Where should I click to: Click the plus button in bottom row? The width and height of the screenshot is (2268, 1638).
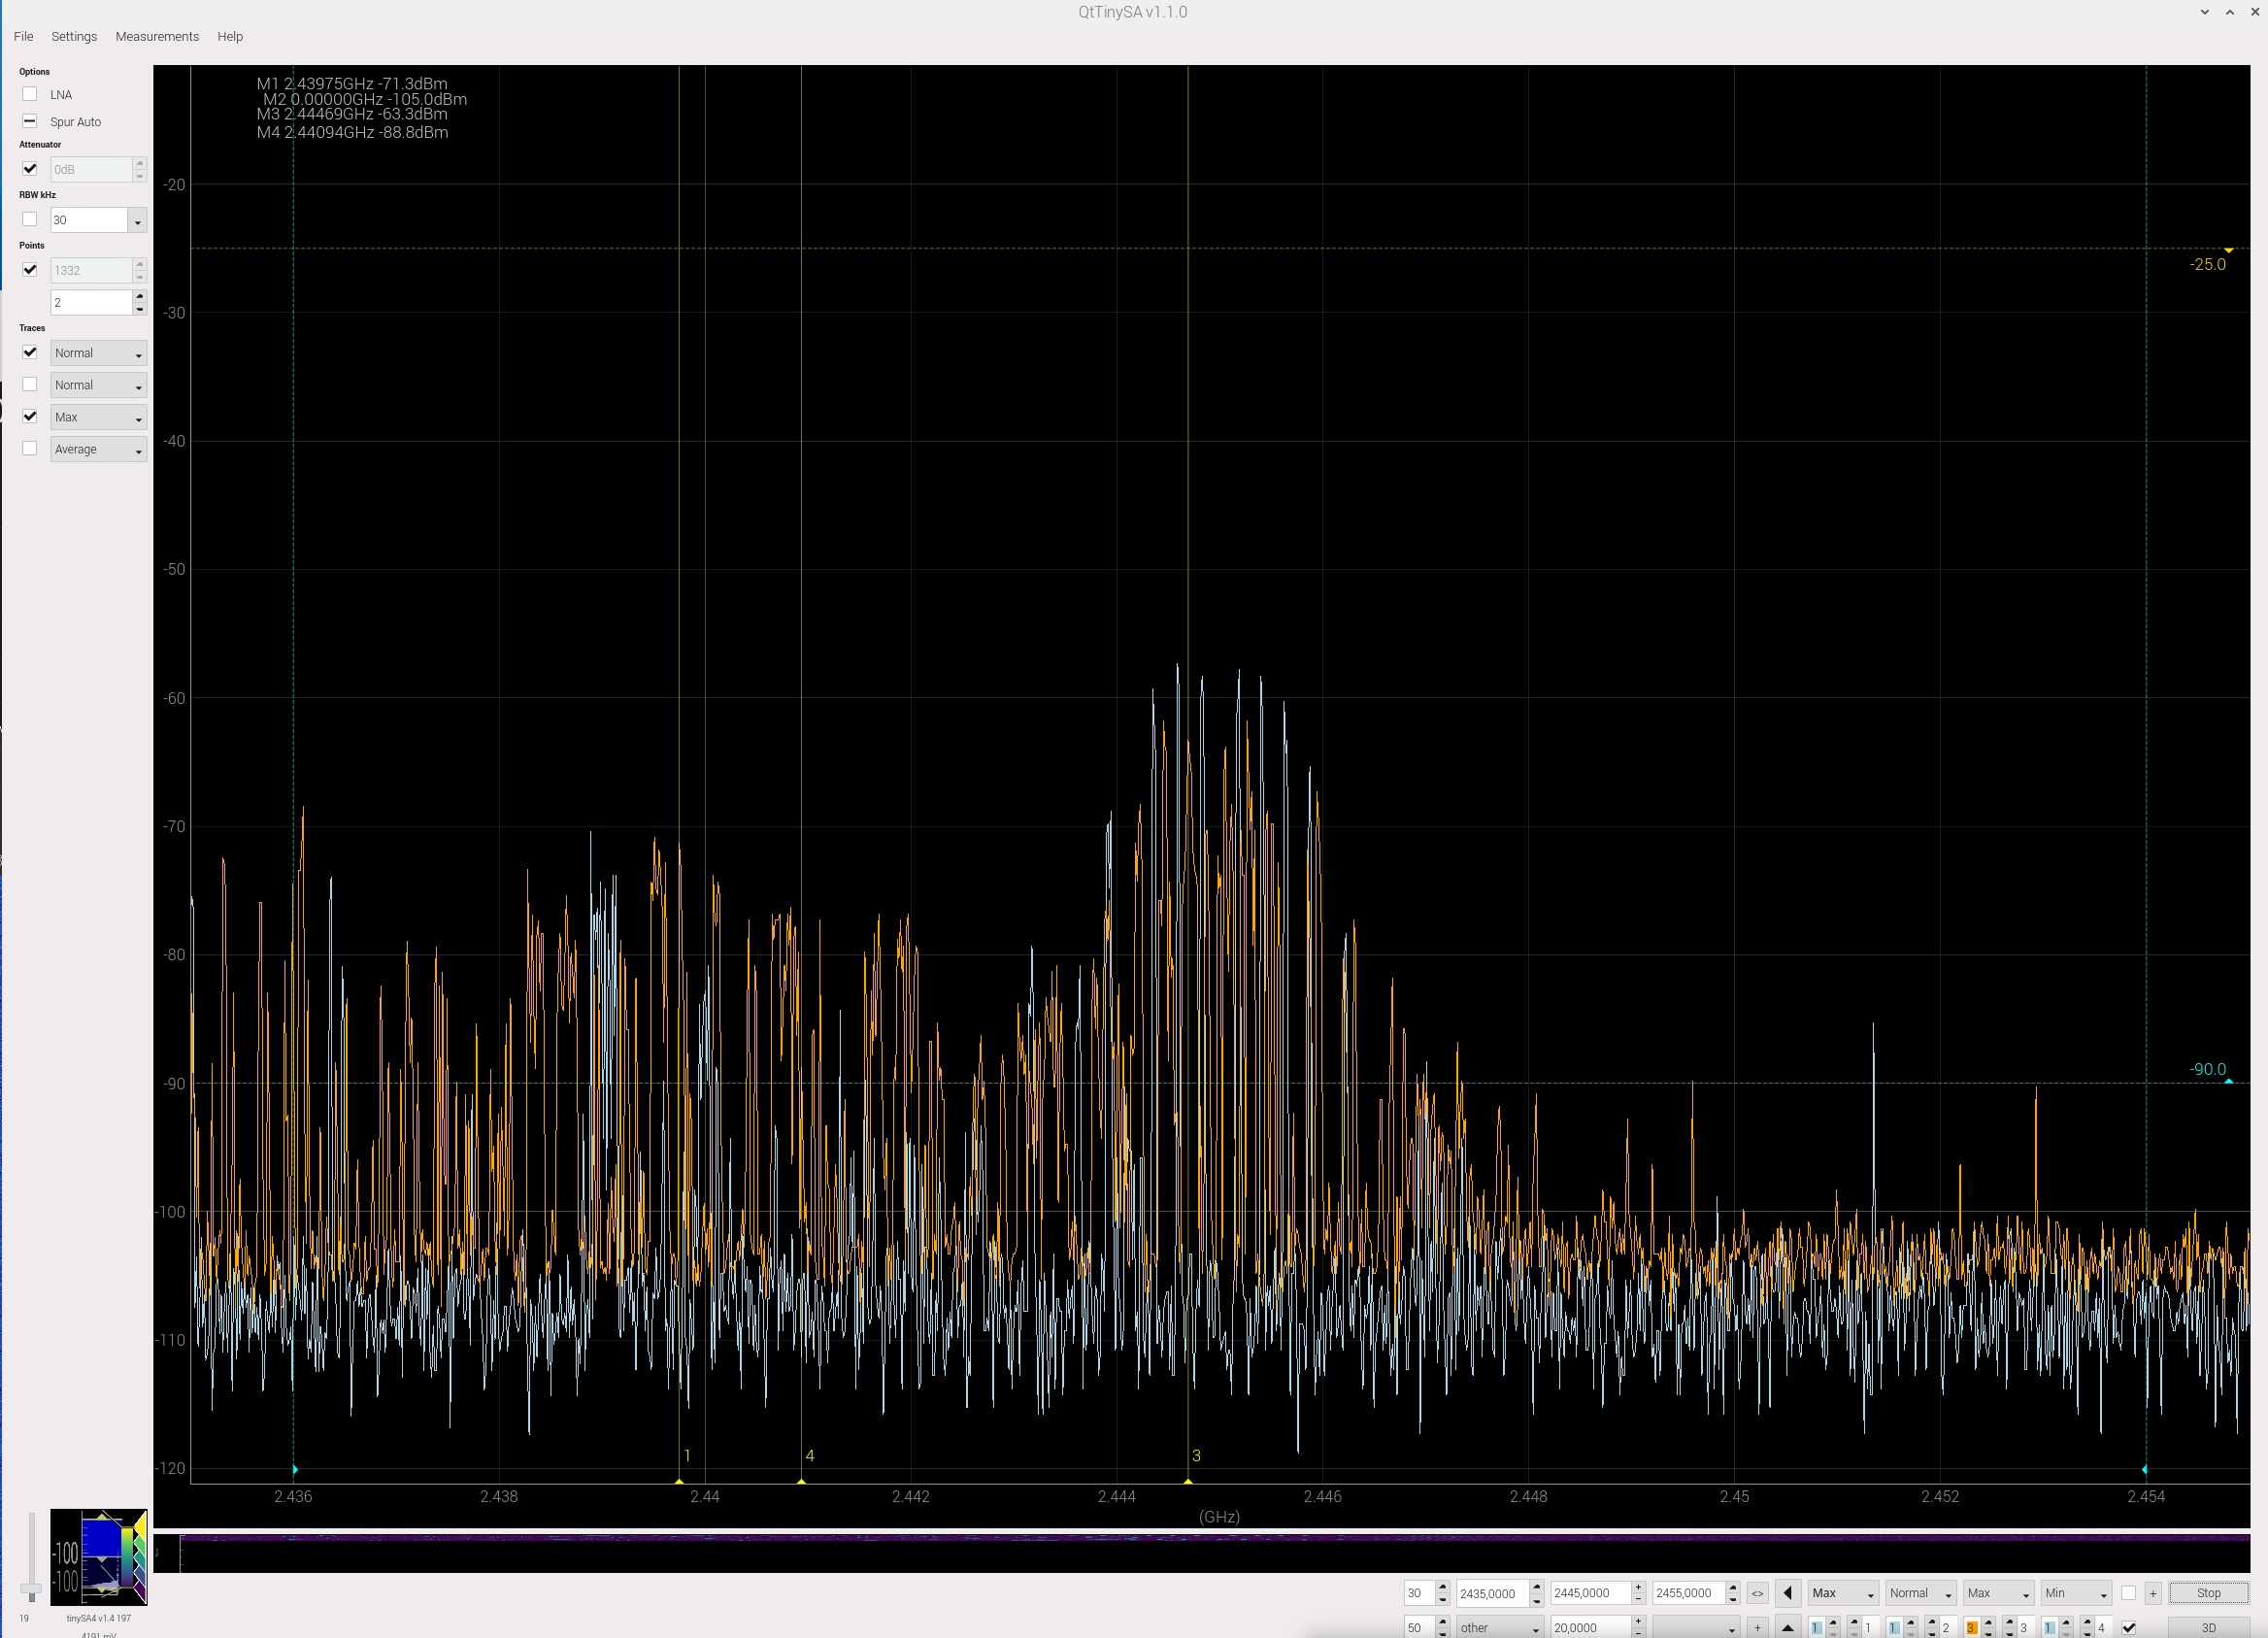(x=1757, y=1627)
